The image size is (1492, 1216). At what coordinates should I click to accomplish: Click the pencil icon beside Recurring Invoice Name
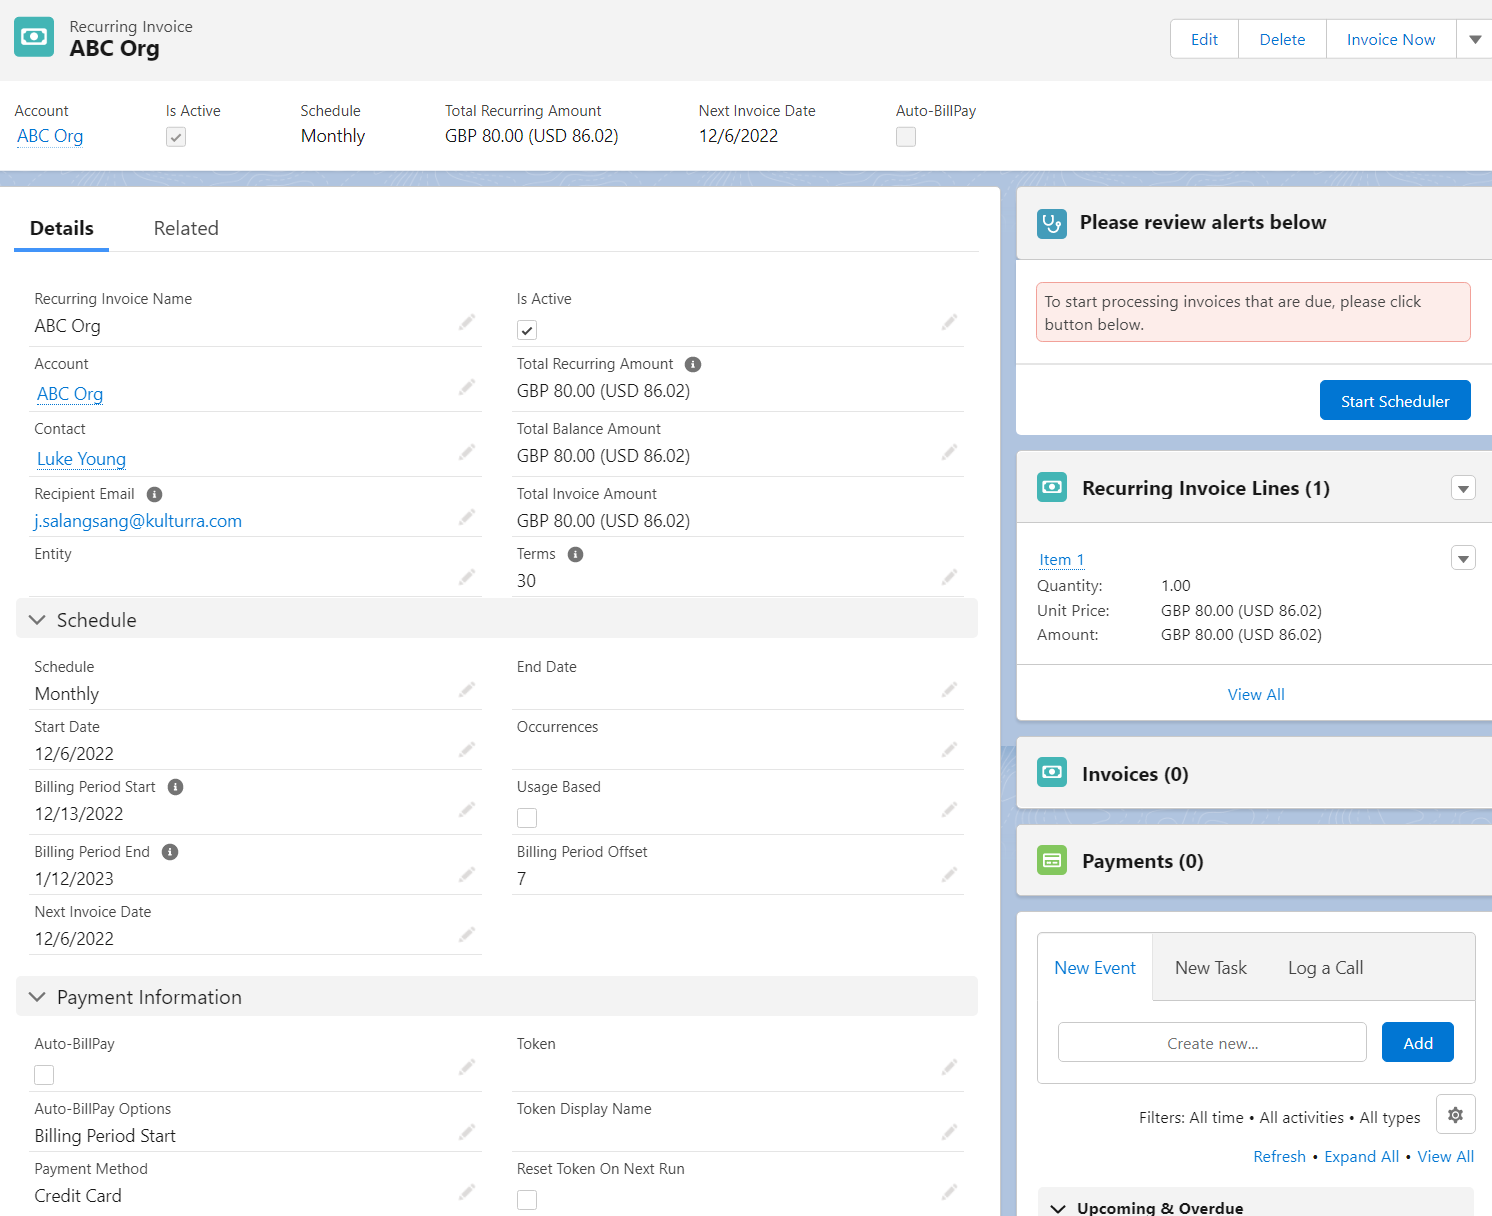(x=466, y=322)
